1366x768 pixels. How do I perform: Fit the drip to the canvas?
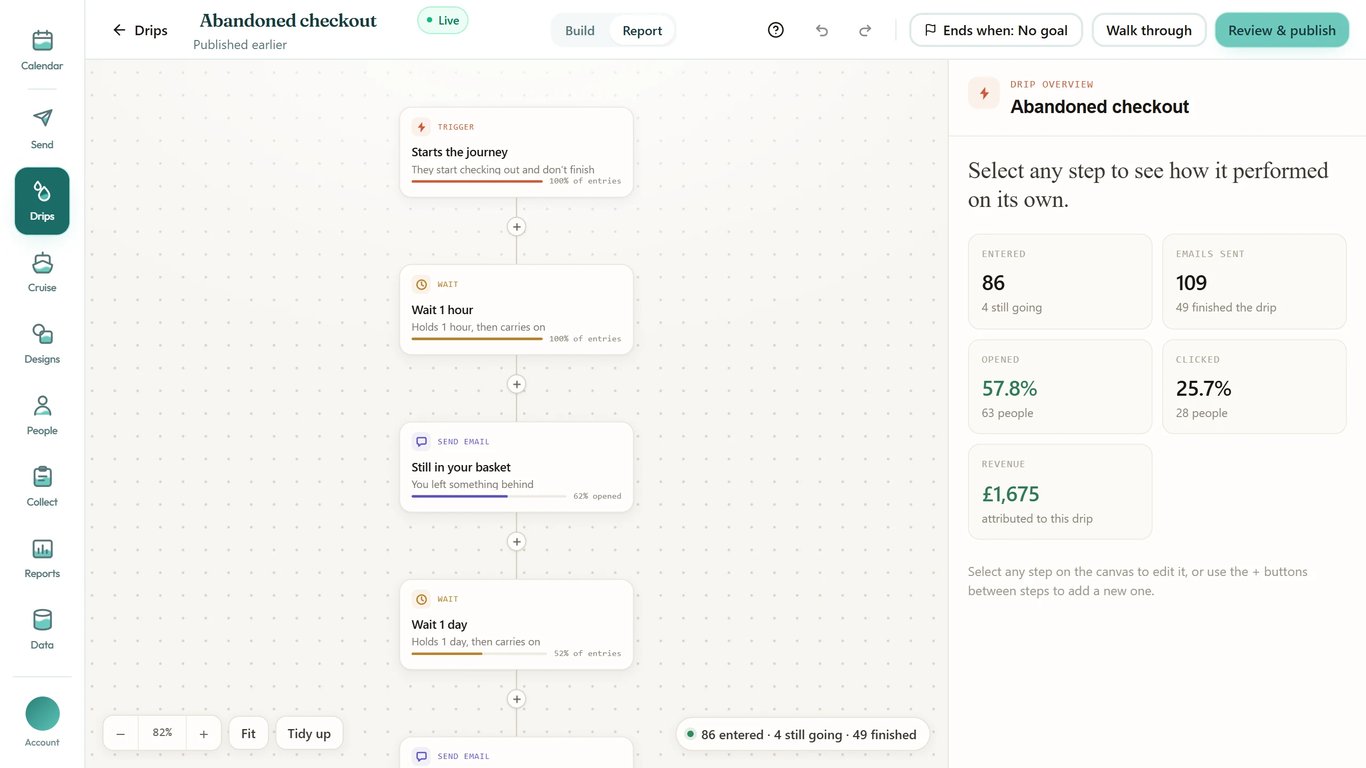click(x=248, y=733)
